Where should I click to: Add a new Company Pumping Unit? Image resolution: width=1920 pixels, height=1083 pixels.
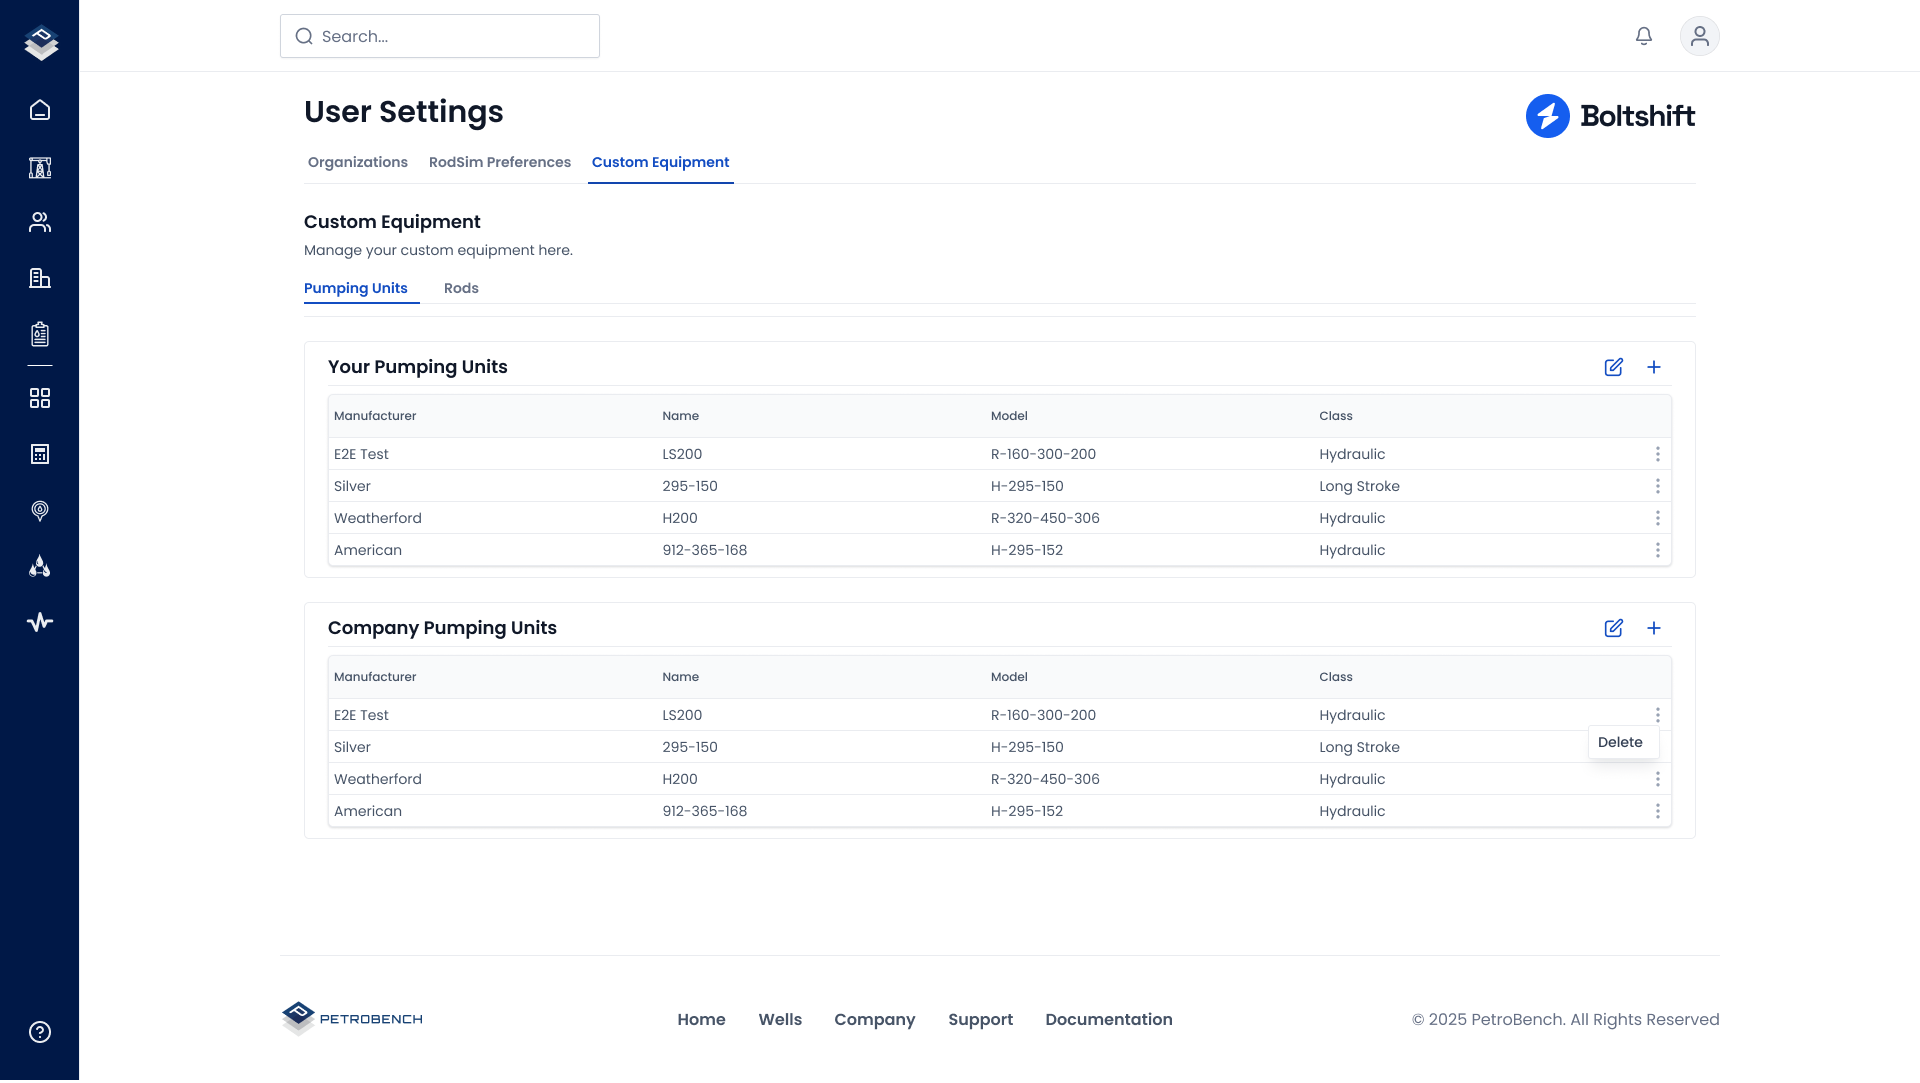(1654, 628)
